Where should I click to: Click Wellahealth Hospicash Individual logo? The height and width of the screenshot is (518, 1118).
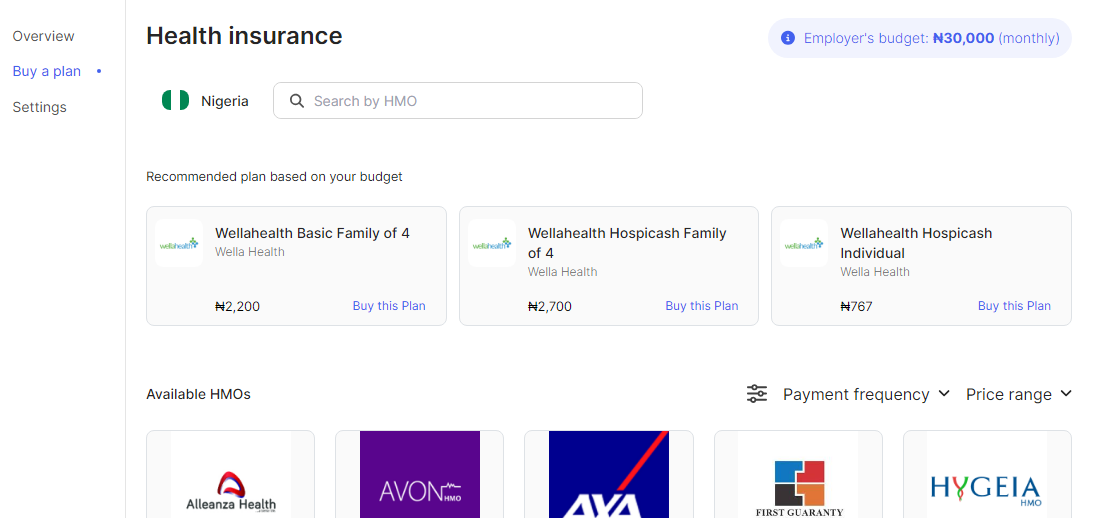(804, 243)
